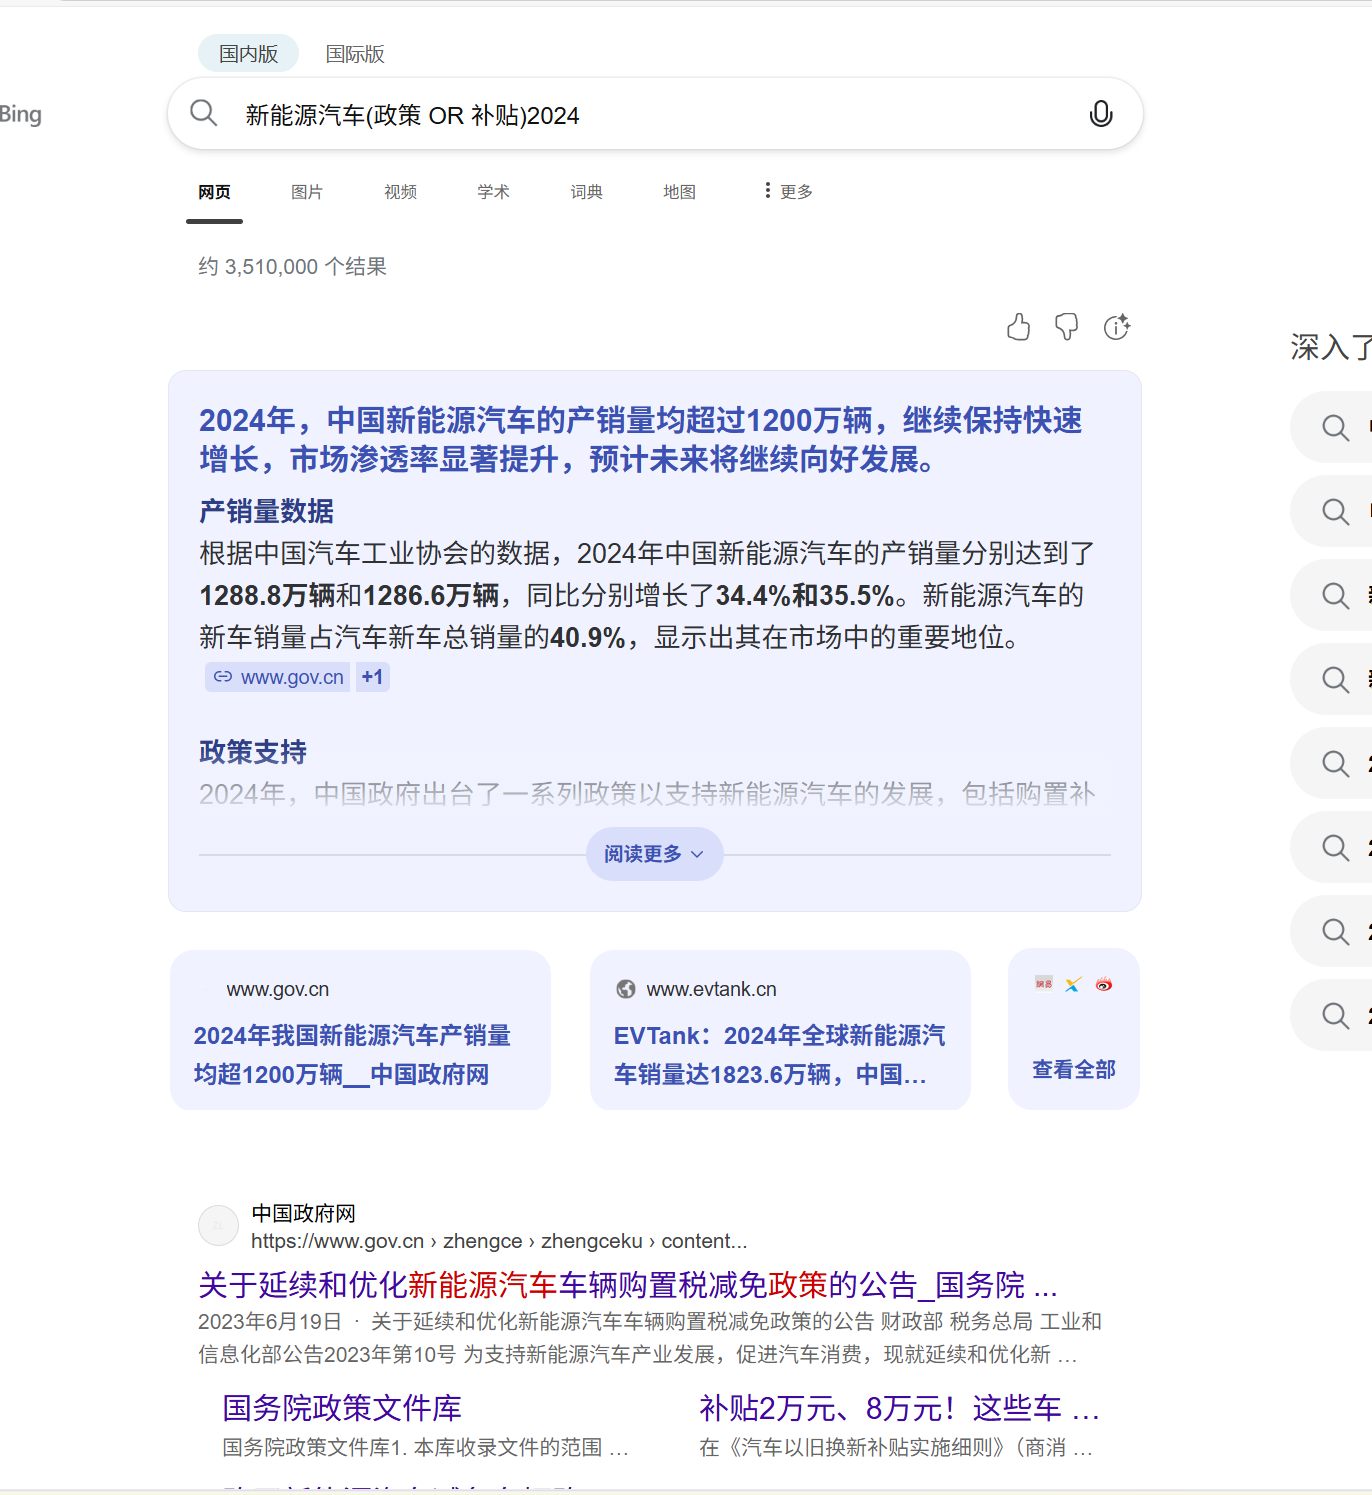The width and height of the screenshot is (1372, 1495).
Task: Give thumbs up on the AI summary
Action: tap(1019, 326)
